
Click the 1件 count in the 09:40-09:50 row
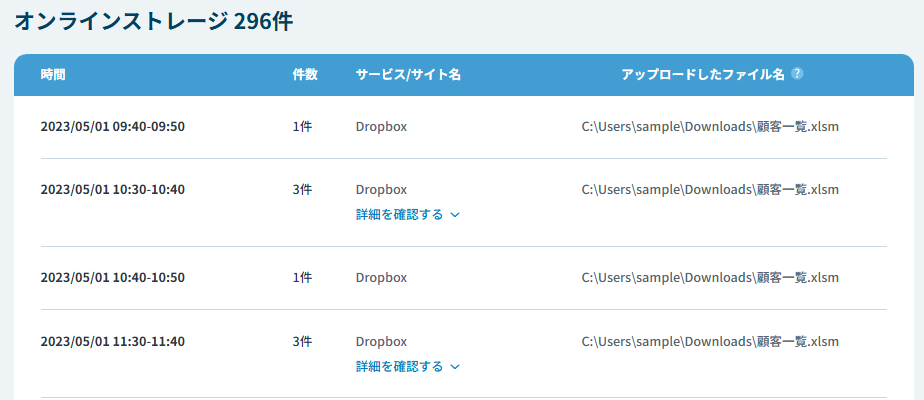[x=302, y=127]
